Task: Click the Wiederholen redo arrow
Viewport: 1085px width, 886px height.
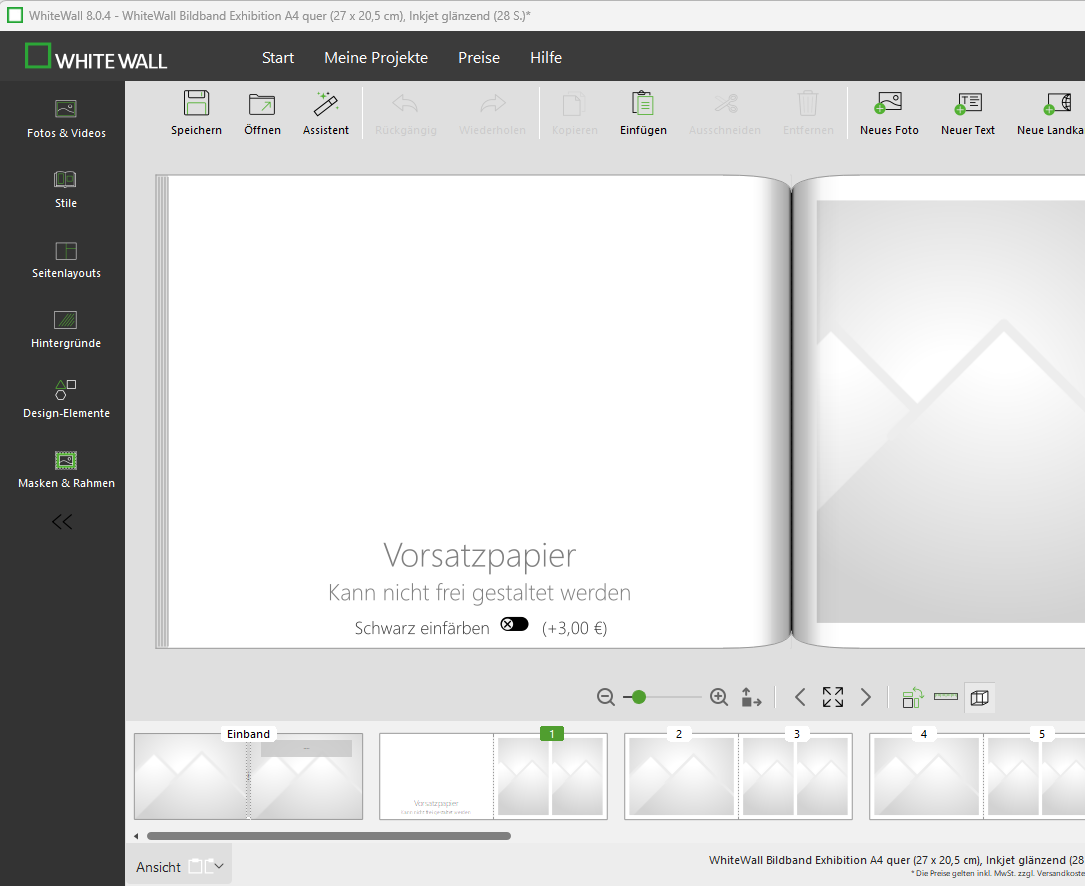Action: coord(493,104)
